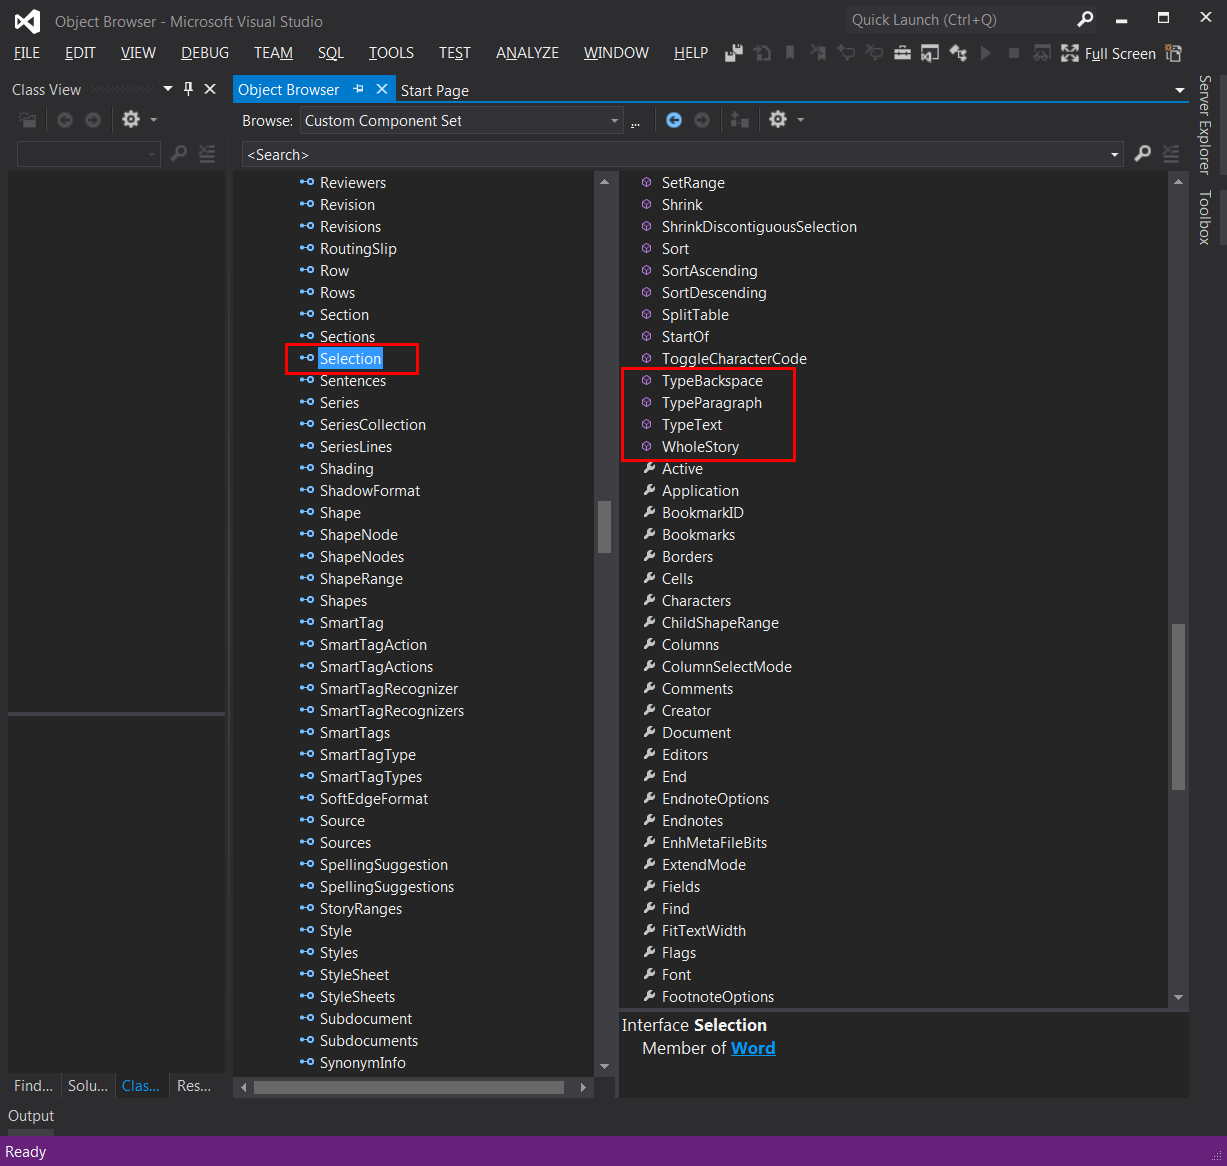This screenshot has height=1166, width=1227.
Task: Click the Object Browser back arrow
Action: click(674, 120)
